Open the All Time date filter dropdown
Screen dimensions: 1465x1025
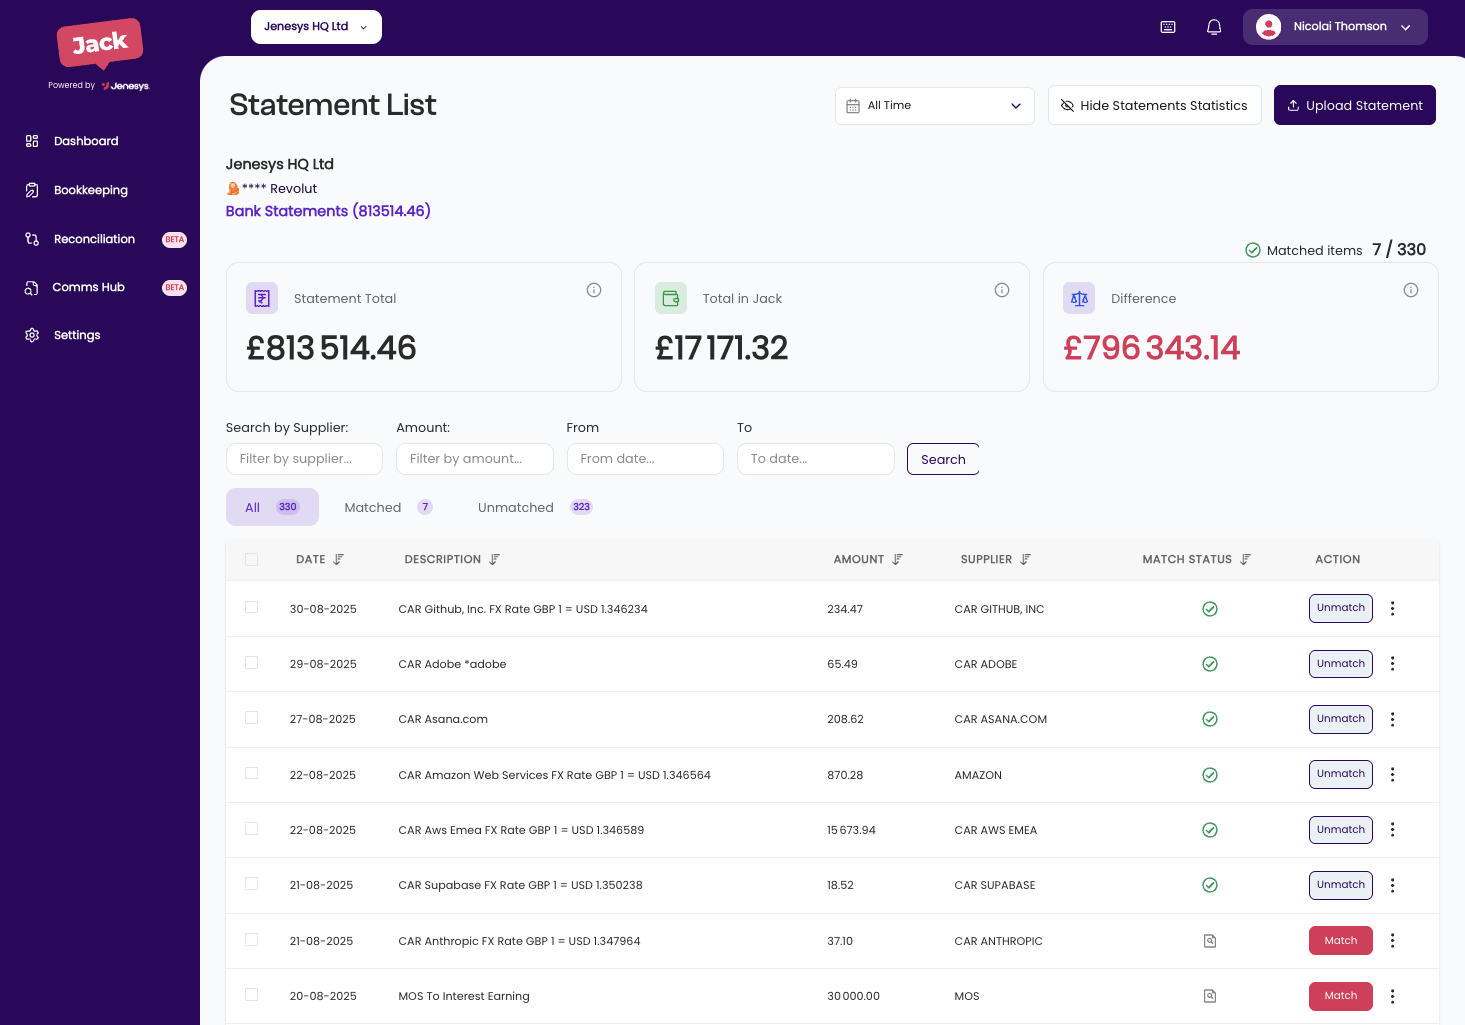point(934,105)
